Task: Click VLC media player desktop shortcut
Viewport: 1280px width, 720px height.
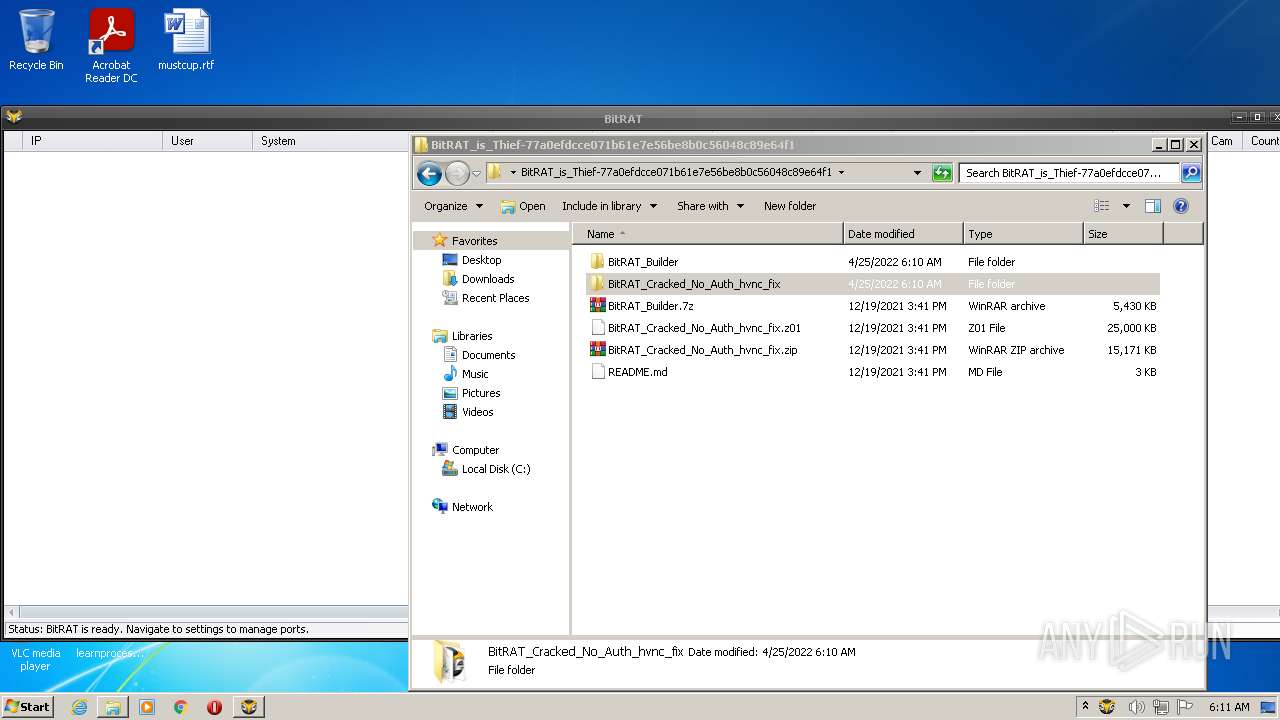Action: click(x=36, y=659)
